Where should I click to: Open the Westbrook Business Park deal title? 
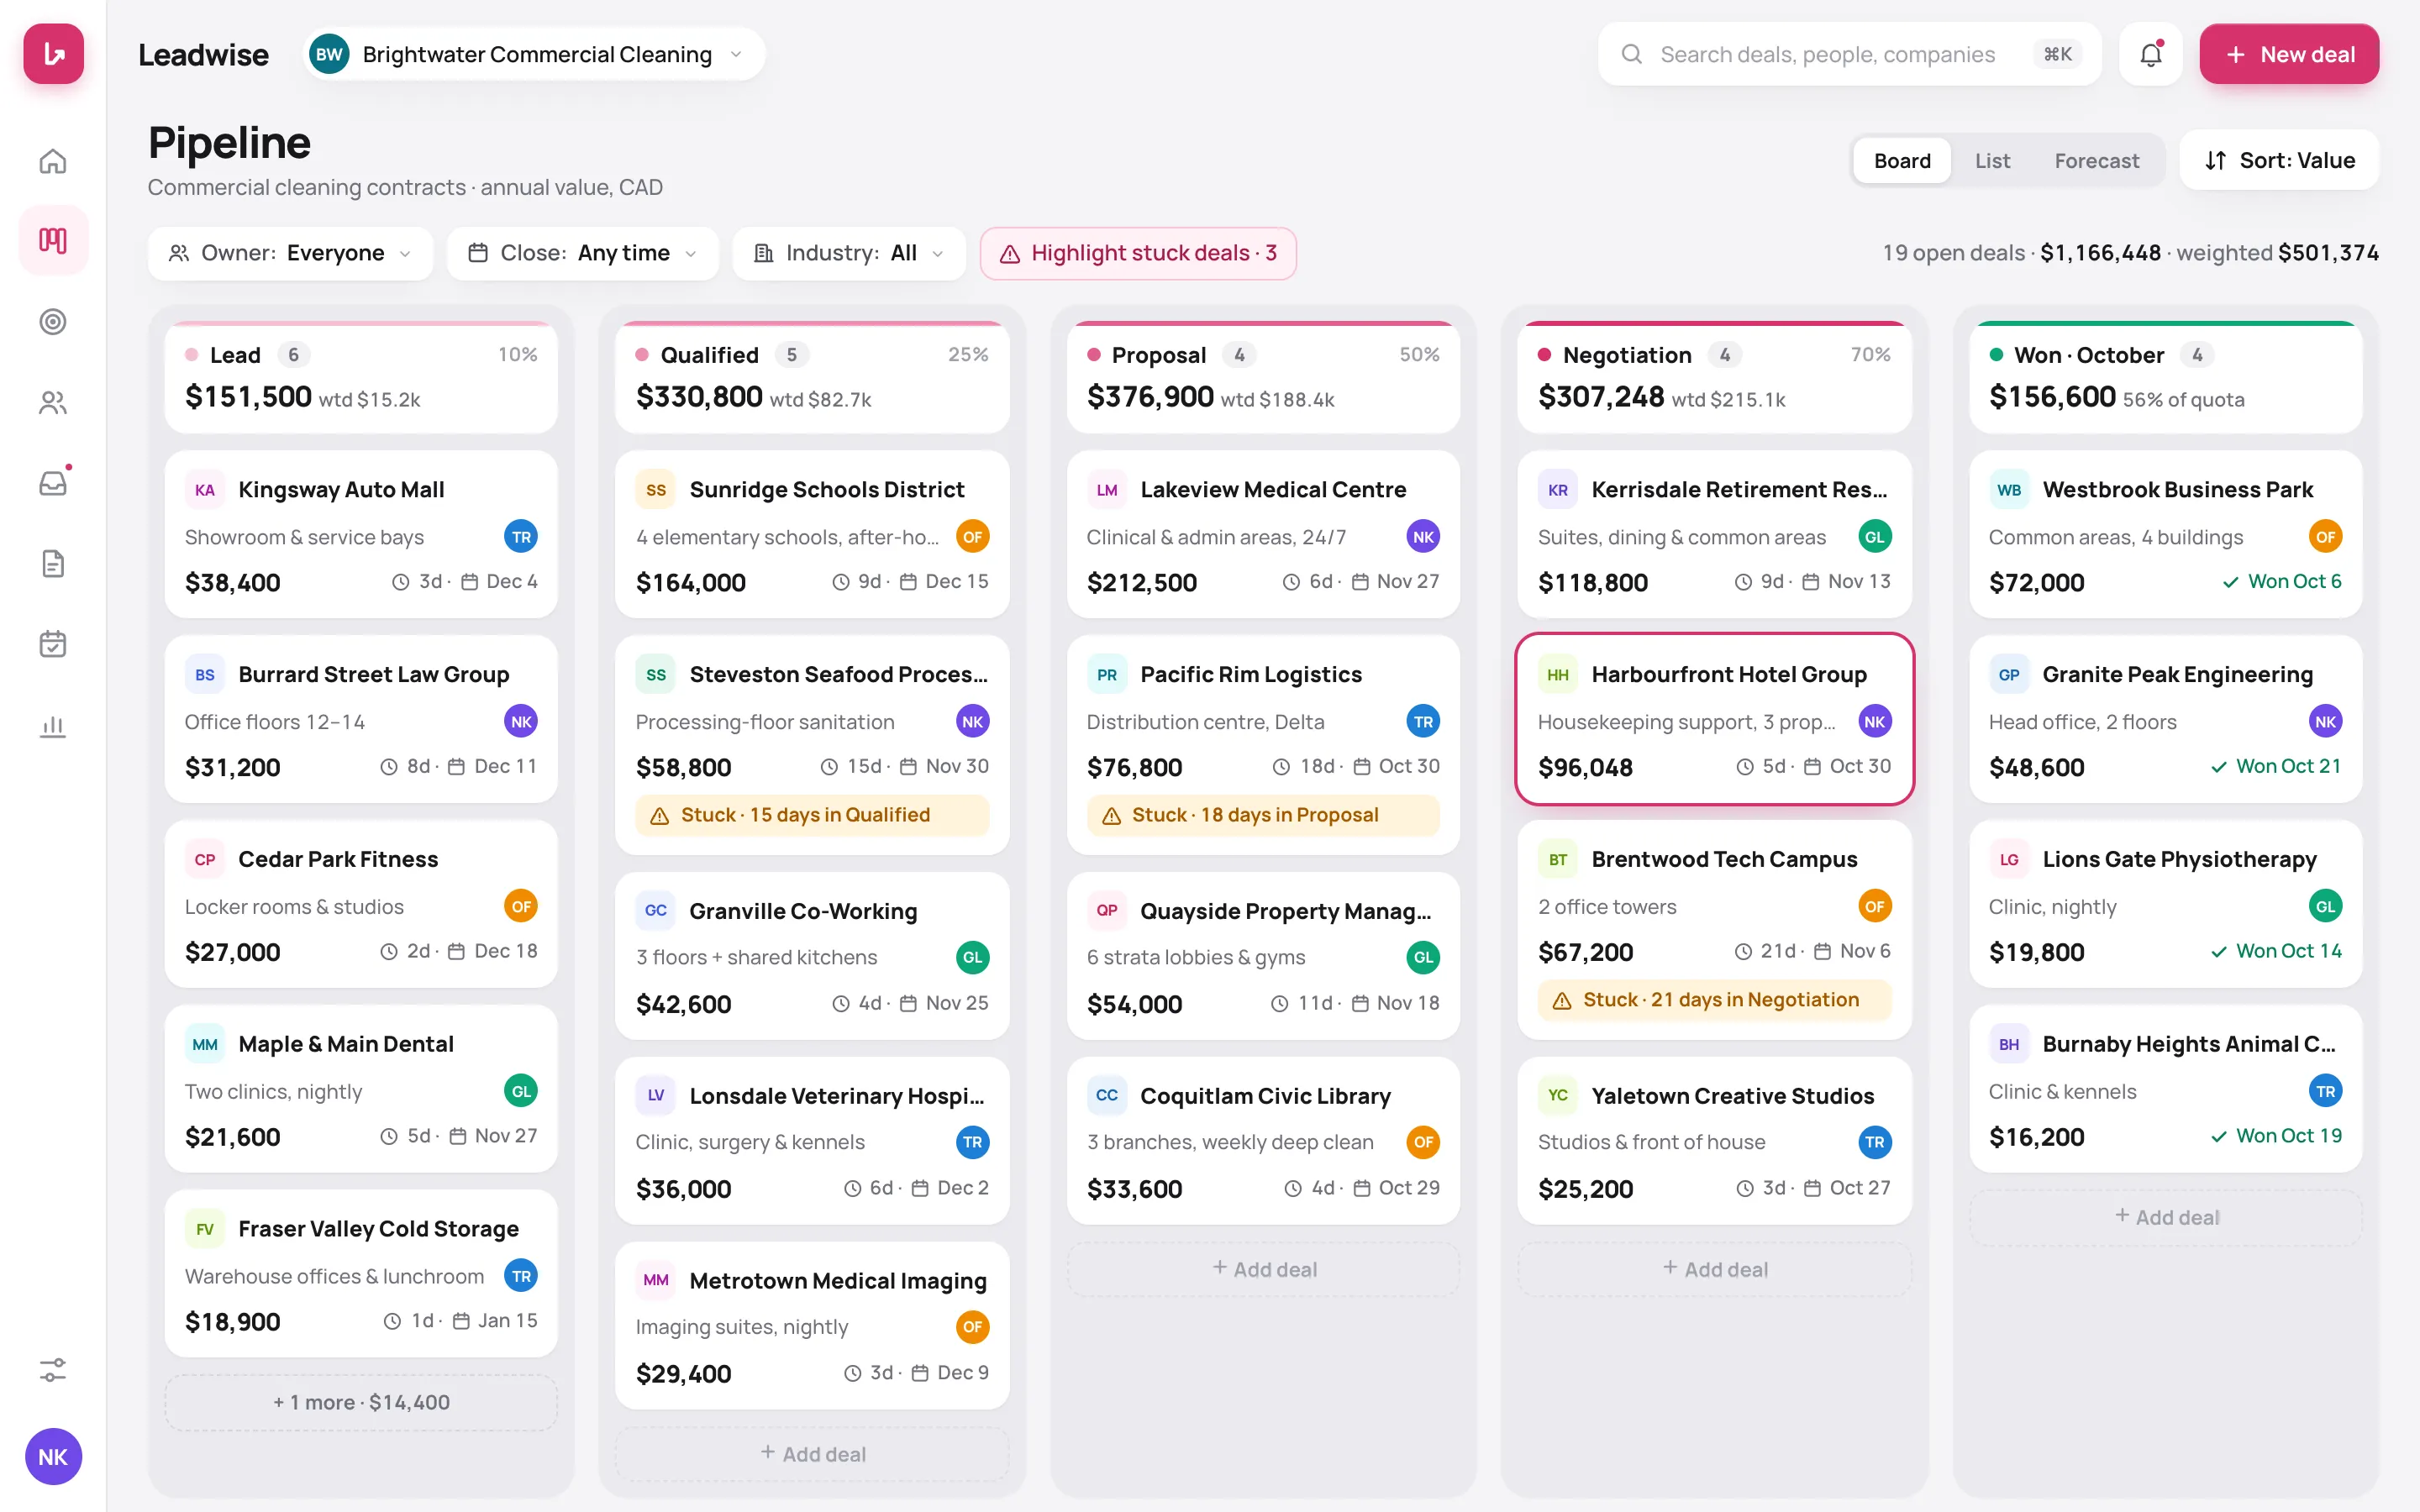2177,489
